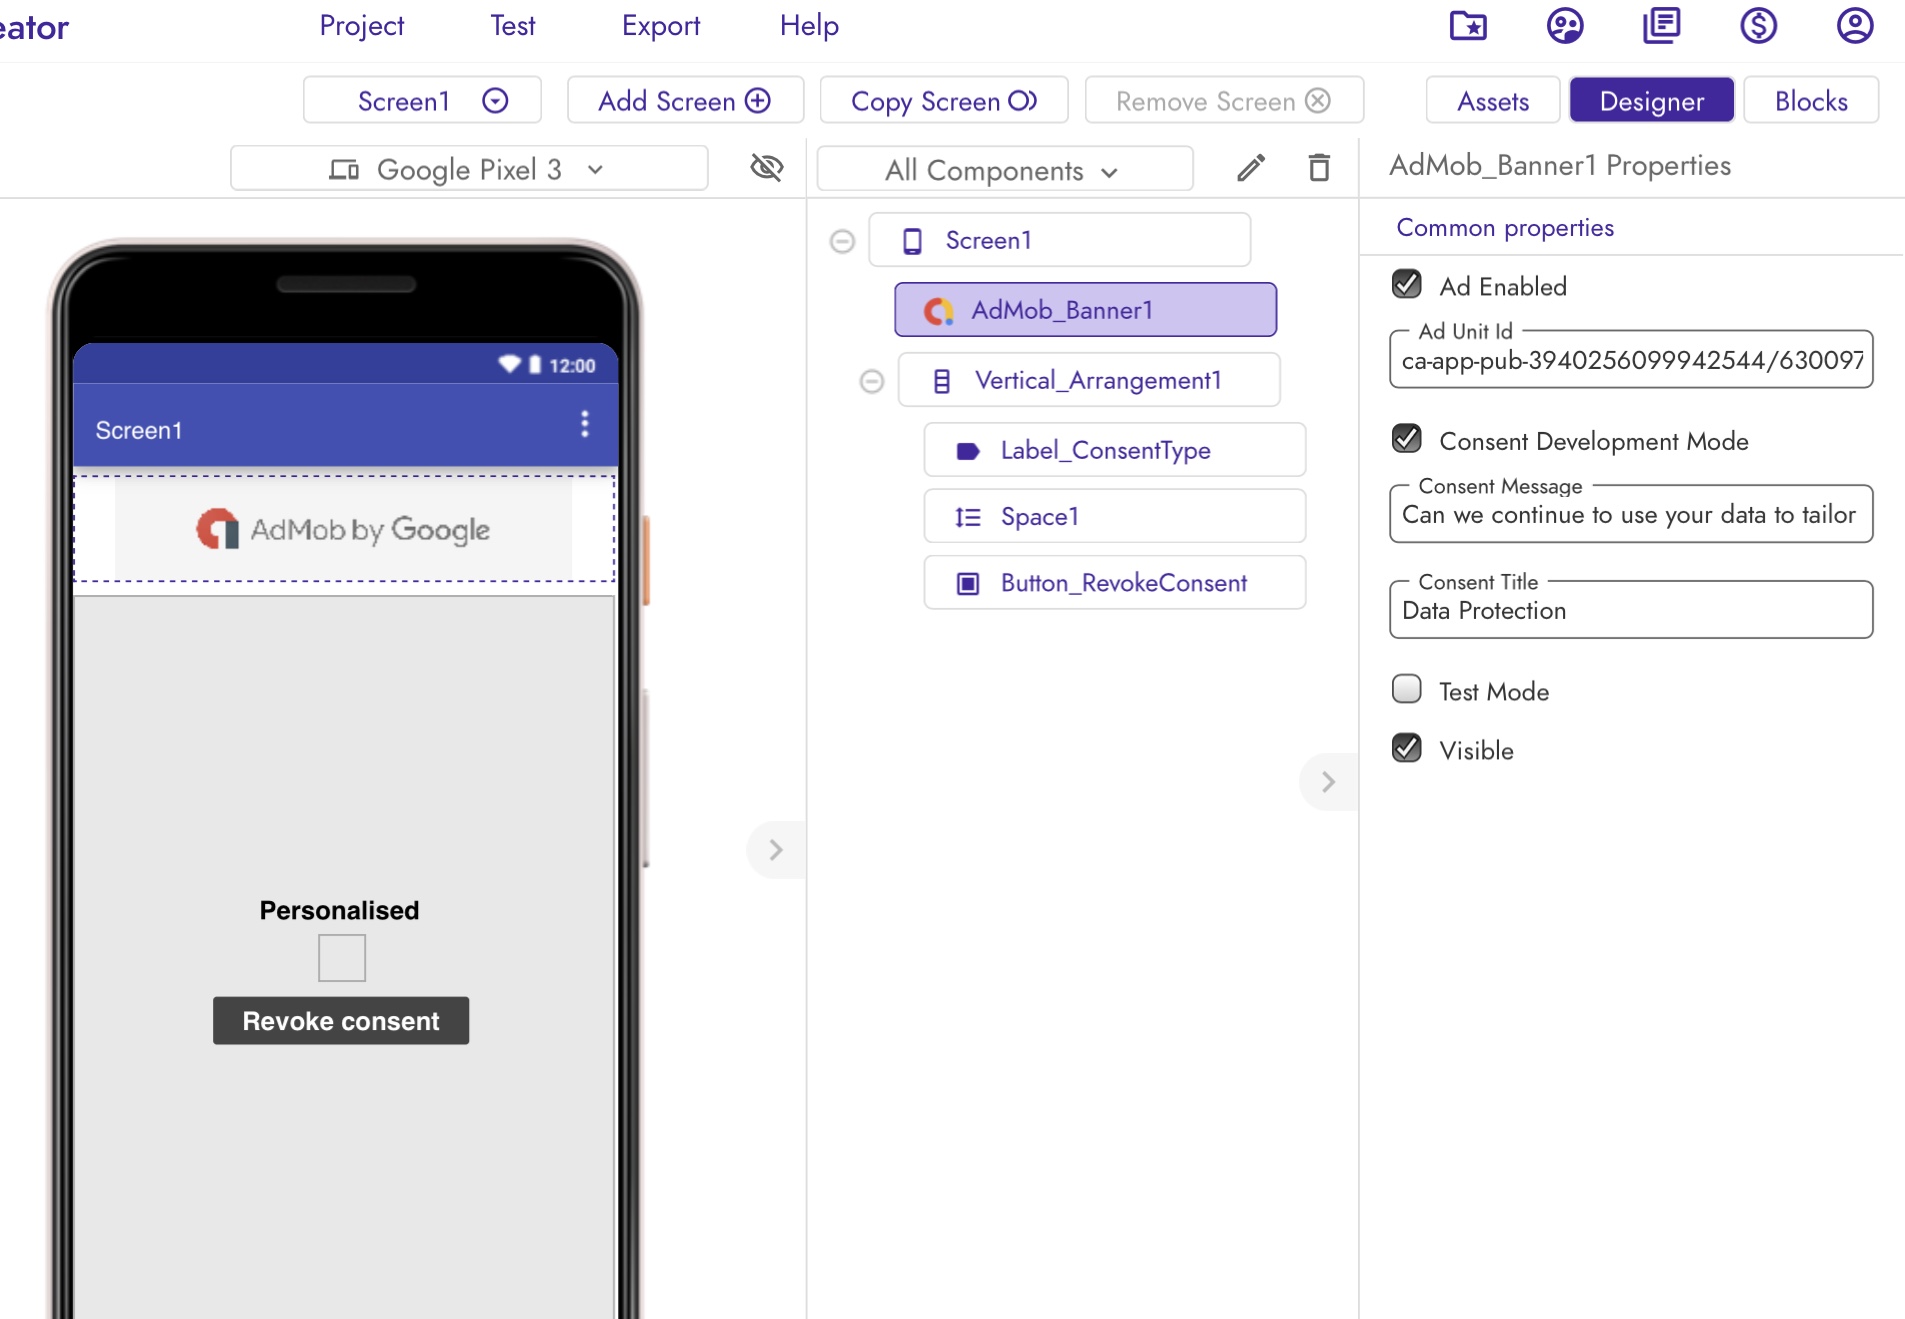
Task: Open the documentation pages icon
Action: [x=1661, y=26]
